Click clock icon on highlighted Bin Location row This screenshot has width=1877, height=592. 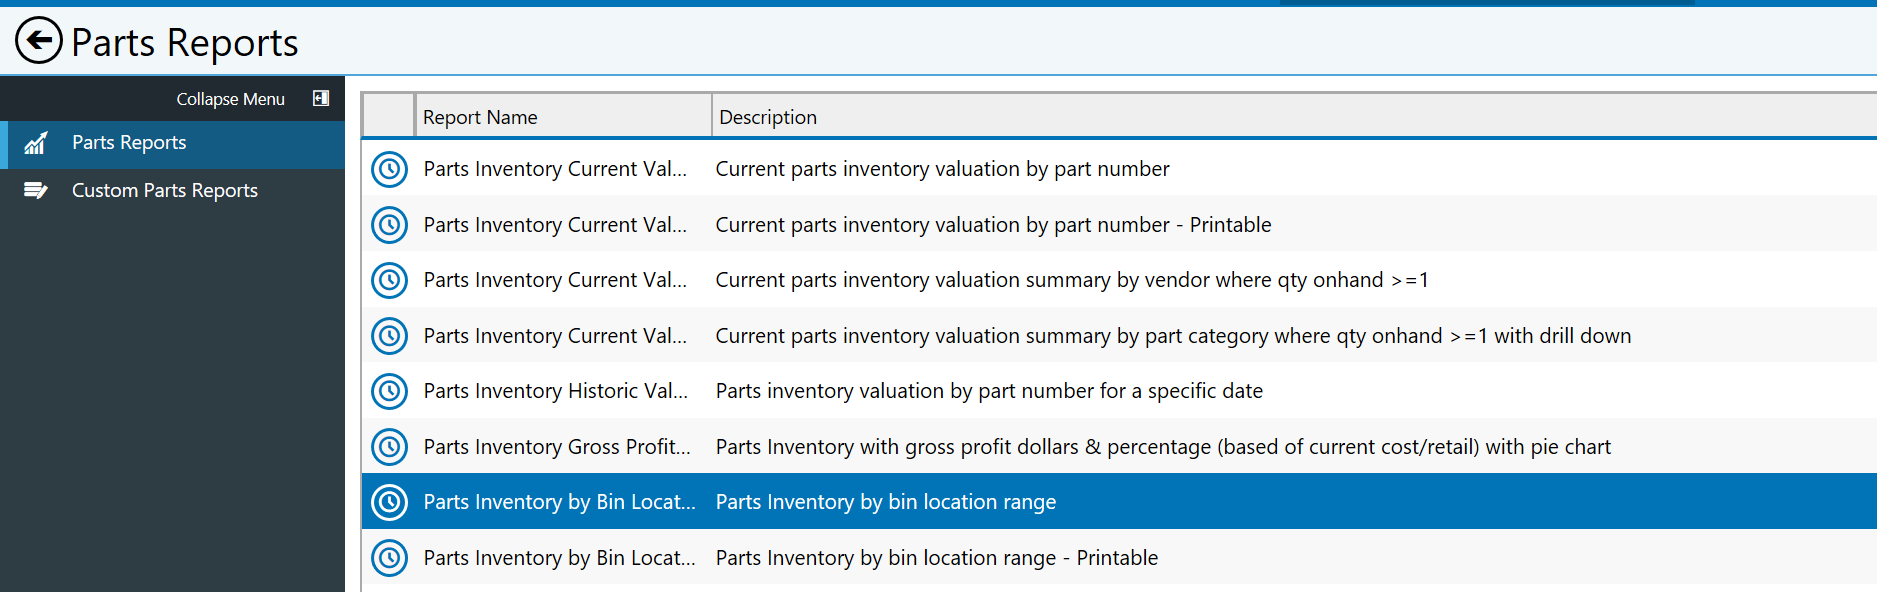pos(389,502)
